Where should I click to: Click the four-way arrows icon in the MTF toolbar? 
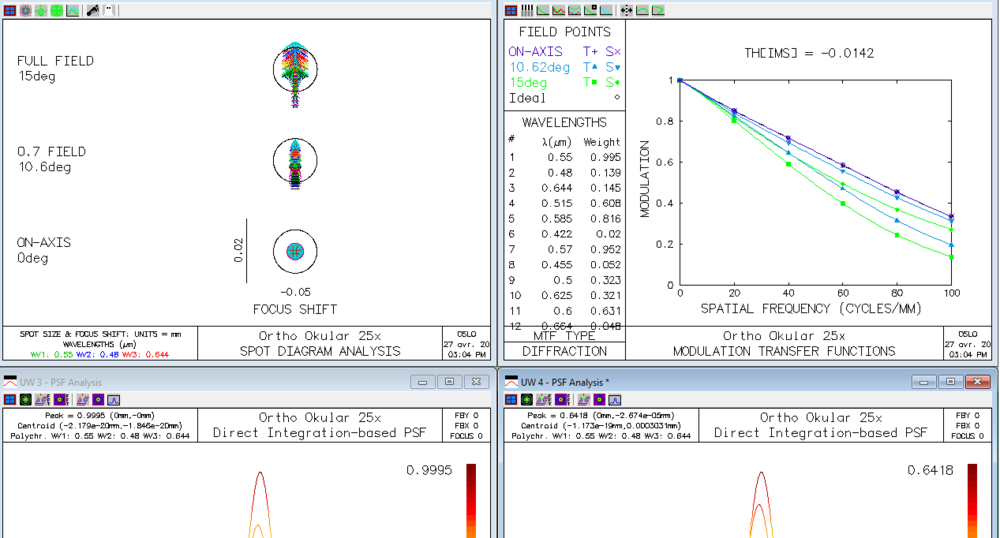pos(626,11)
